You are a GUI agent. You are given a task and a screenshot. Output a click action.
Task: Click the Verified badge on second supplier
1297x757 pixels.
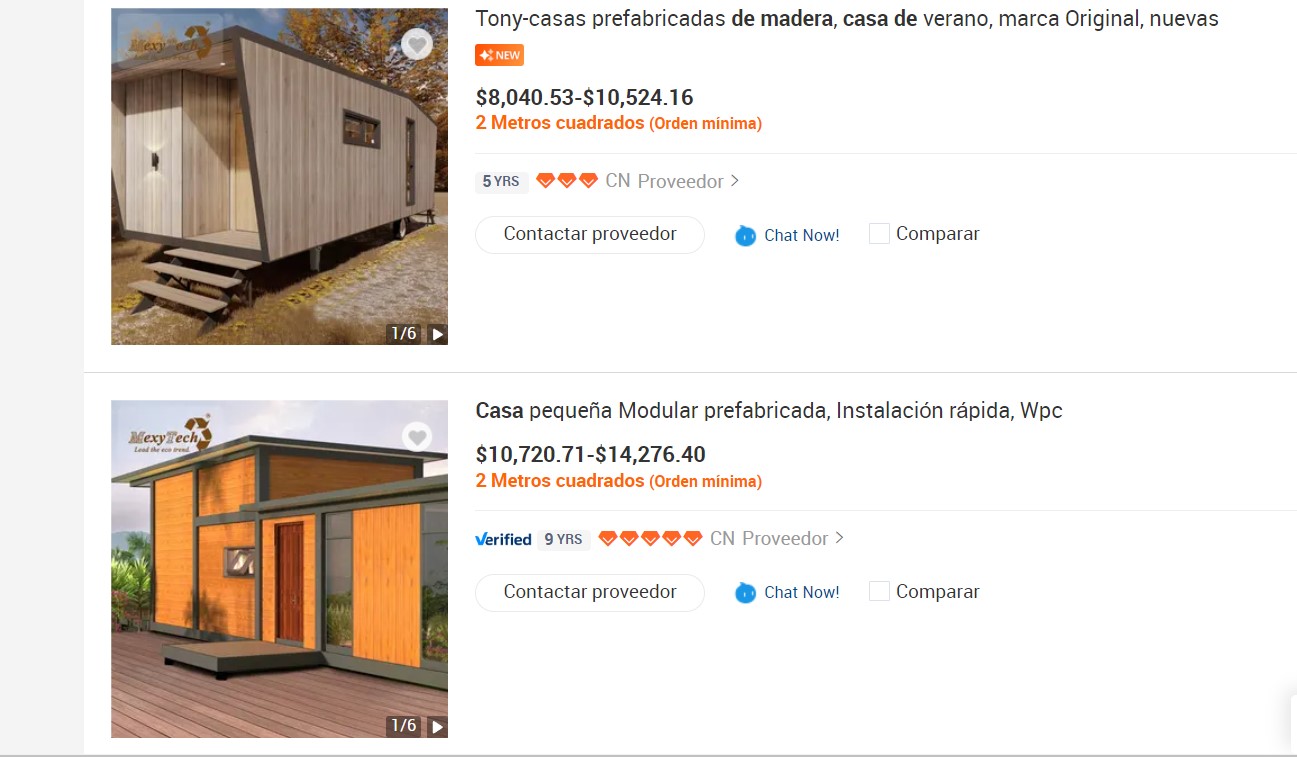coord(503,539)
